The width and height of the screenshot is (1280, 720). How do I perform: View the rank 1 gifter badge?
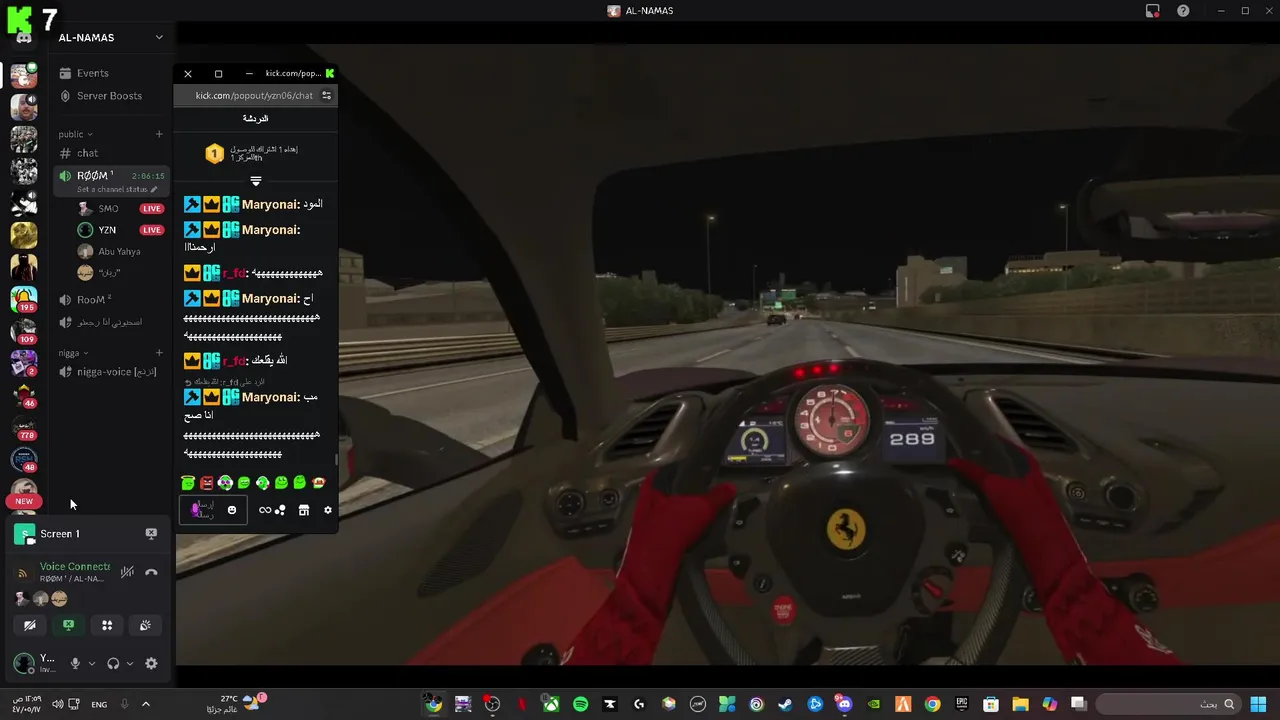(x=214, y=153)
